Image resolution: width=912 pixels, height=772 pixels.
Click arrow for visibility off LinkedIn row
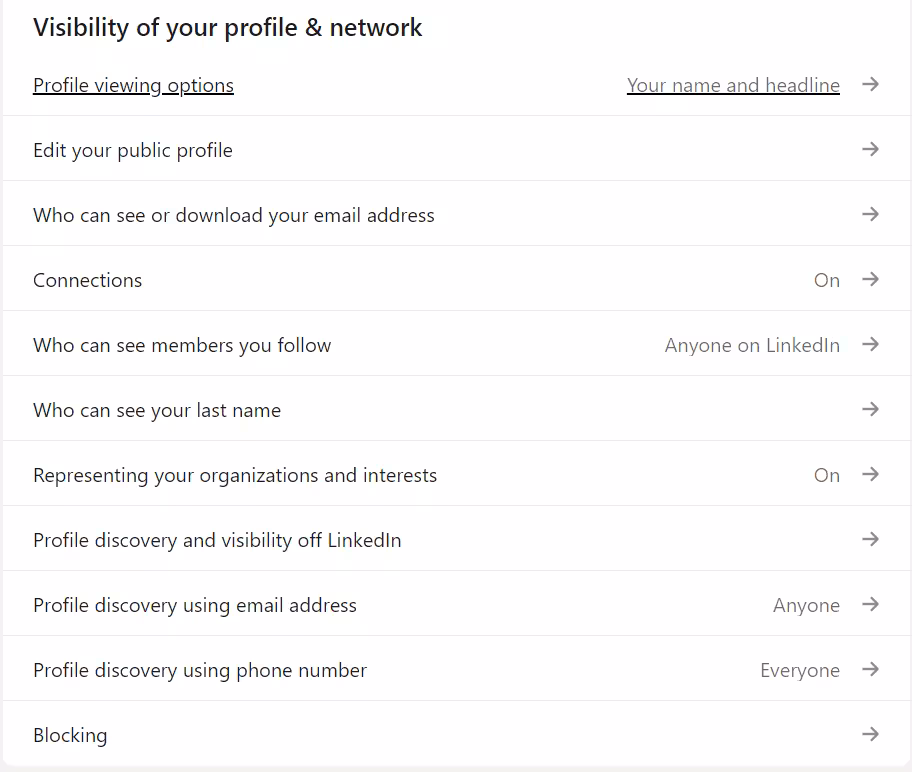[x=870, y=540]
